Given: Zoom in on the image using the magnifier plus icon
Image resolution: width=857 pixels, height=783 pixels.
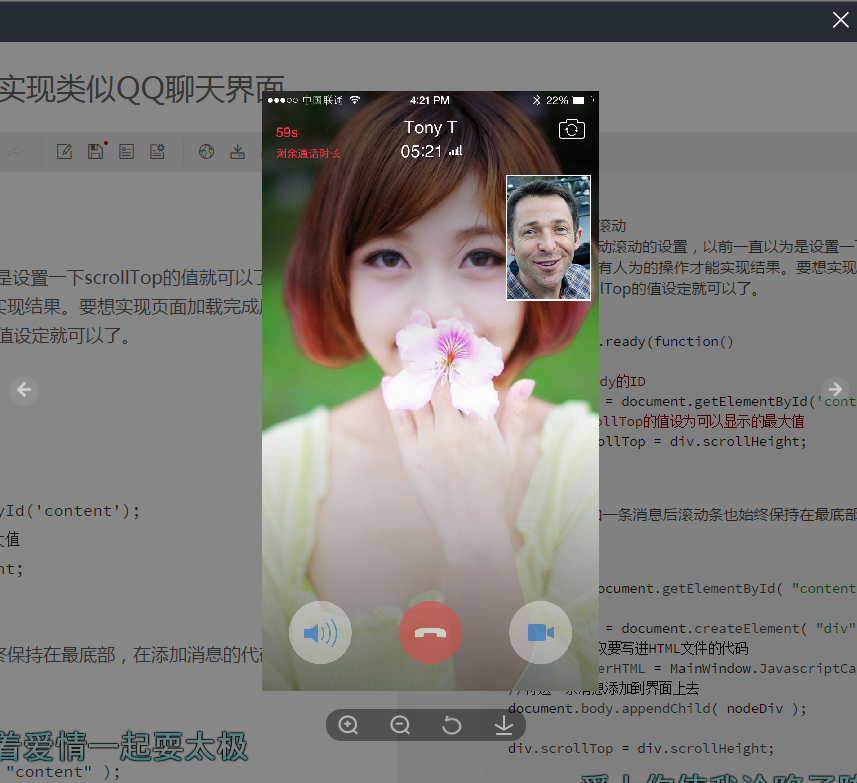Looking at the screenshot, I should [348, 725].
